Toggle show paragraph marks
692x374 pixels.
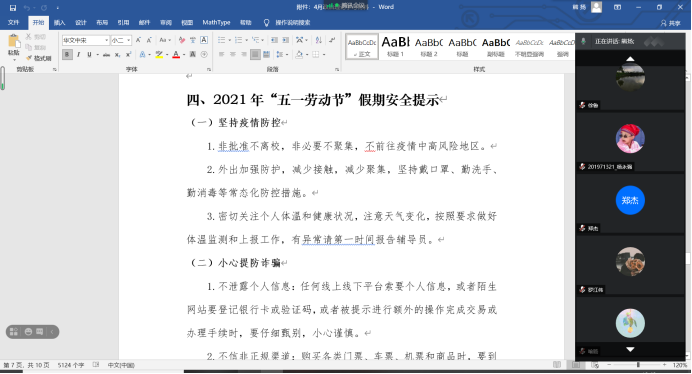[332, 40]
